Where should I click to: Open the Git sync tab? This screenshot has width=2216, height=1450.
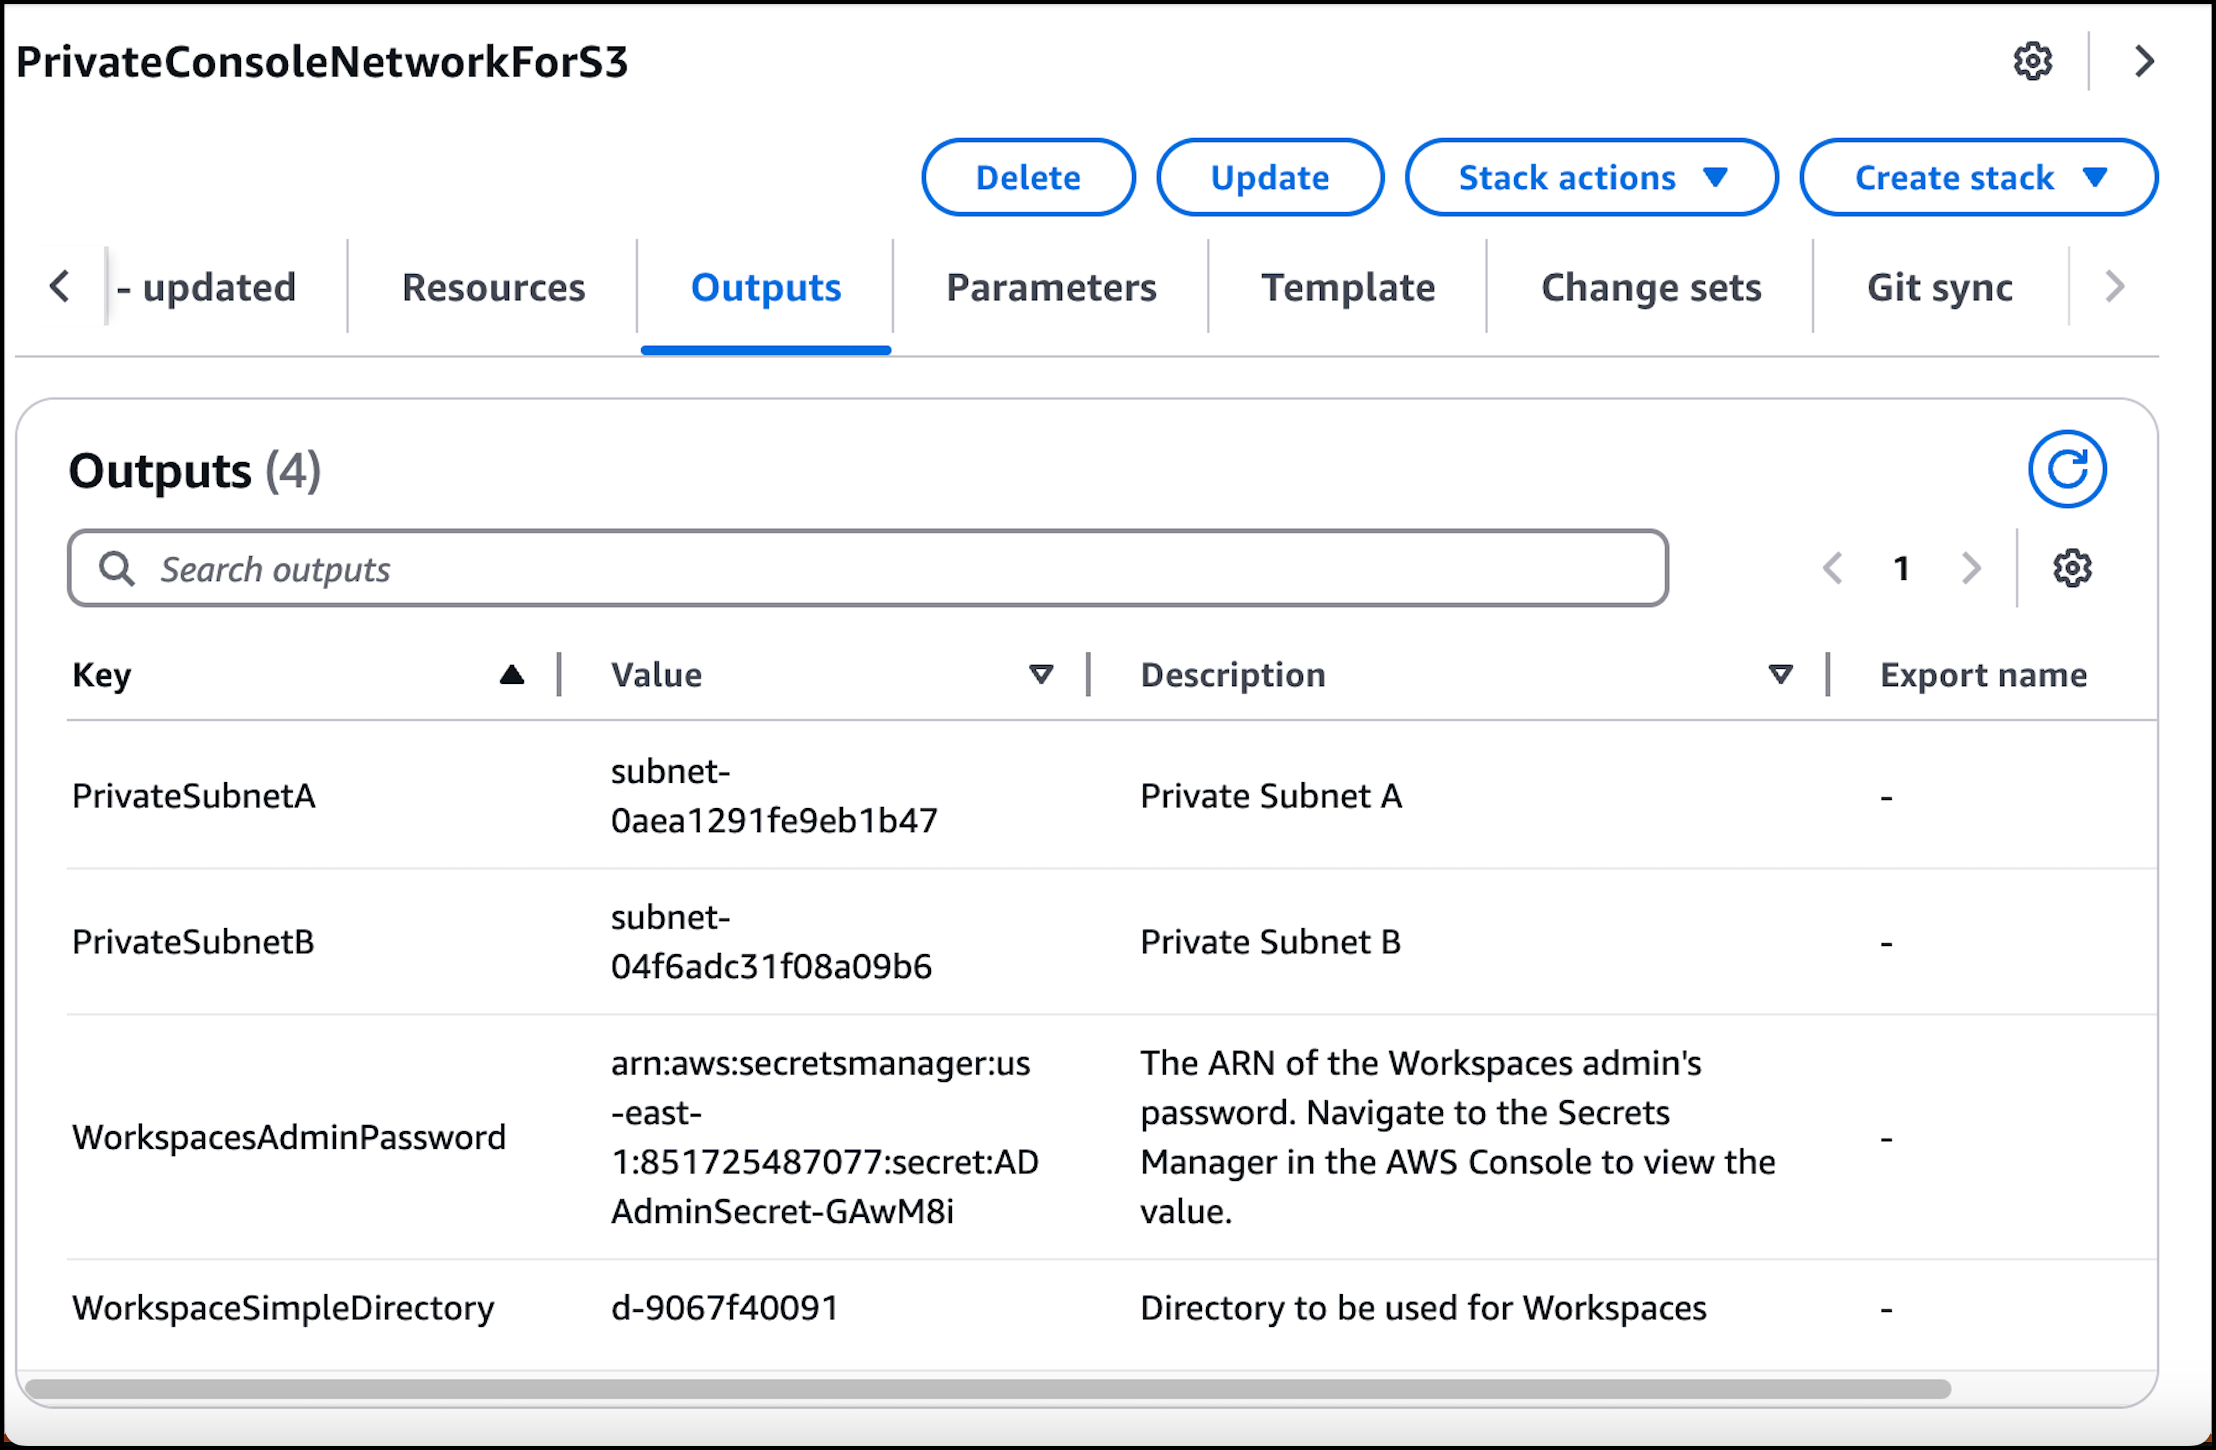click(x=1940, y=287)
